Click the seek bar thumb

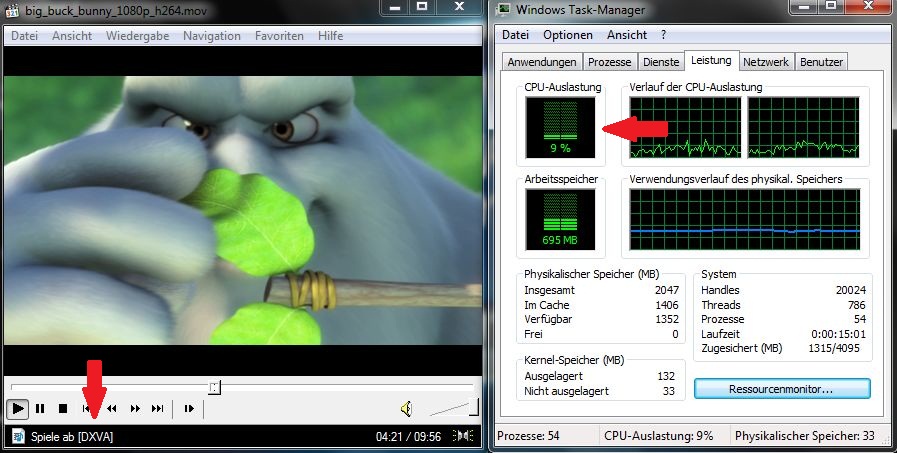214,388
